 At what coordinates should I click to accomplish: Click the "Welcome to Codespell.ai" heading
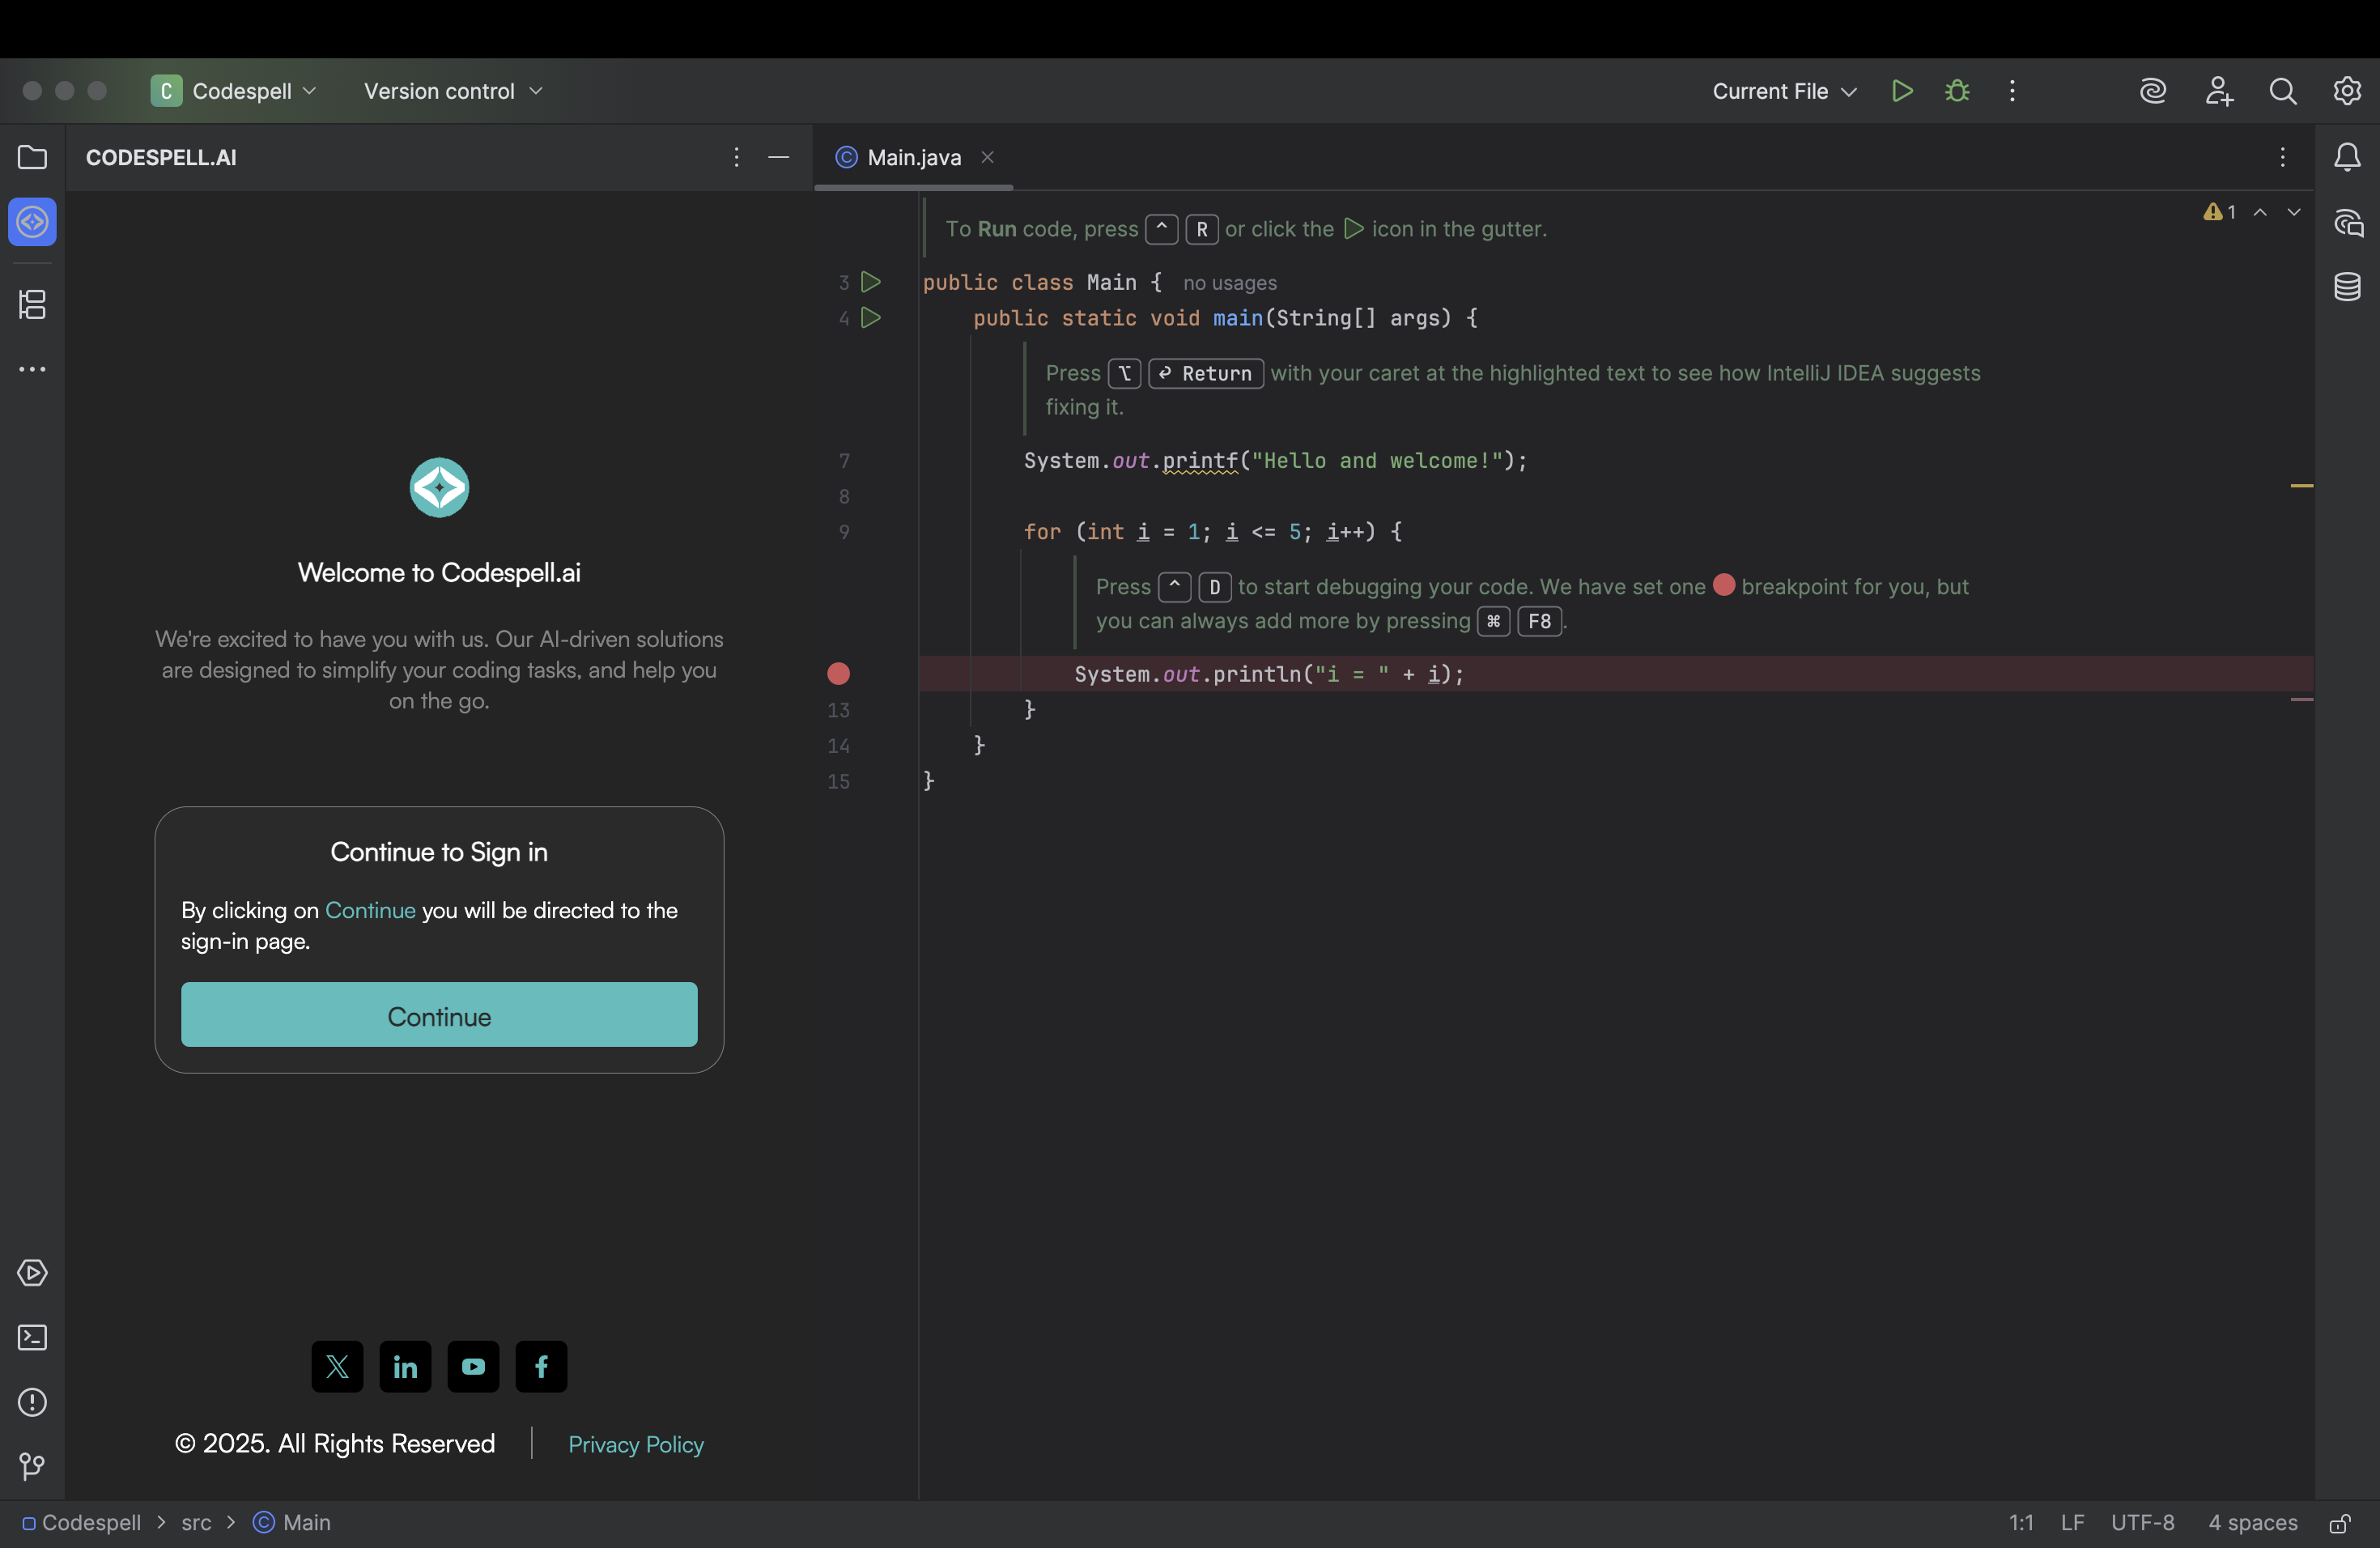click(439, 573)
